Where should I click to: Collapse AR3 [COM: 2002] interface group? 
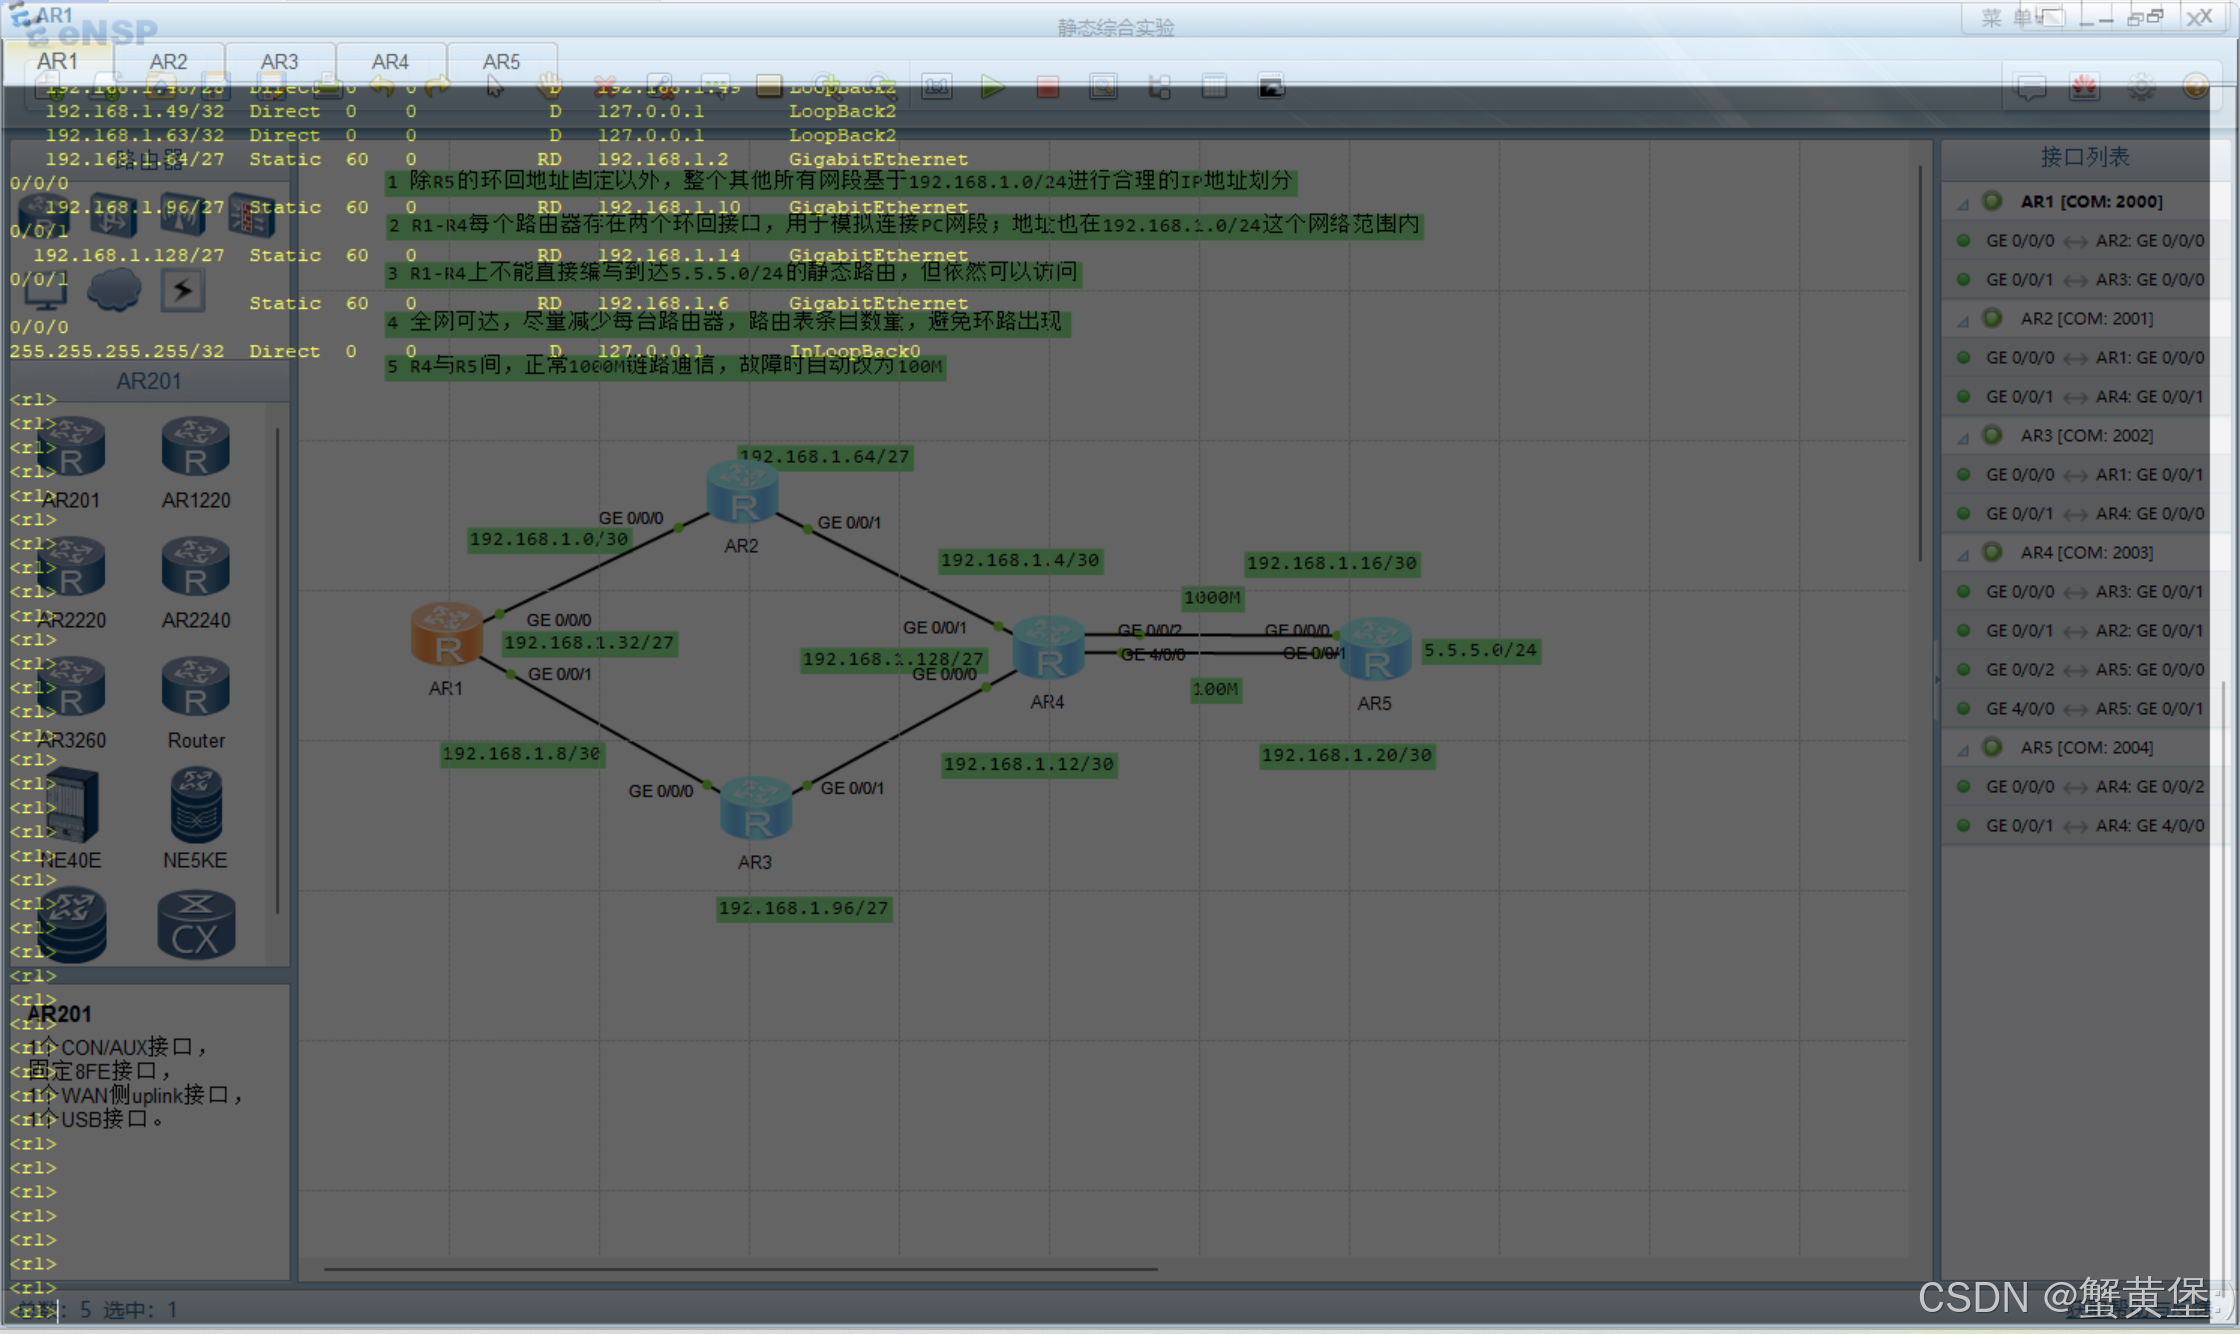pyautogui.click(x=1963, y=437)
